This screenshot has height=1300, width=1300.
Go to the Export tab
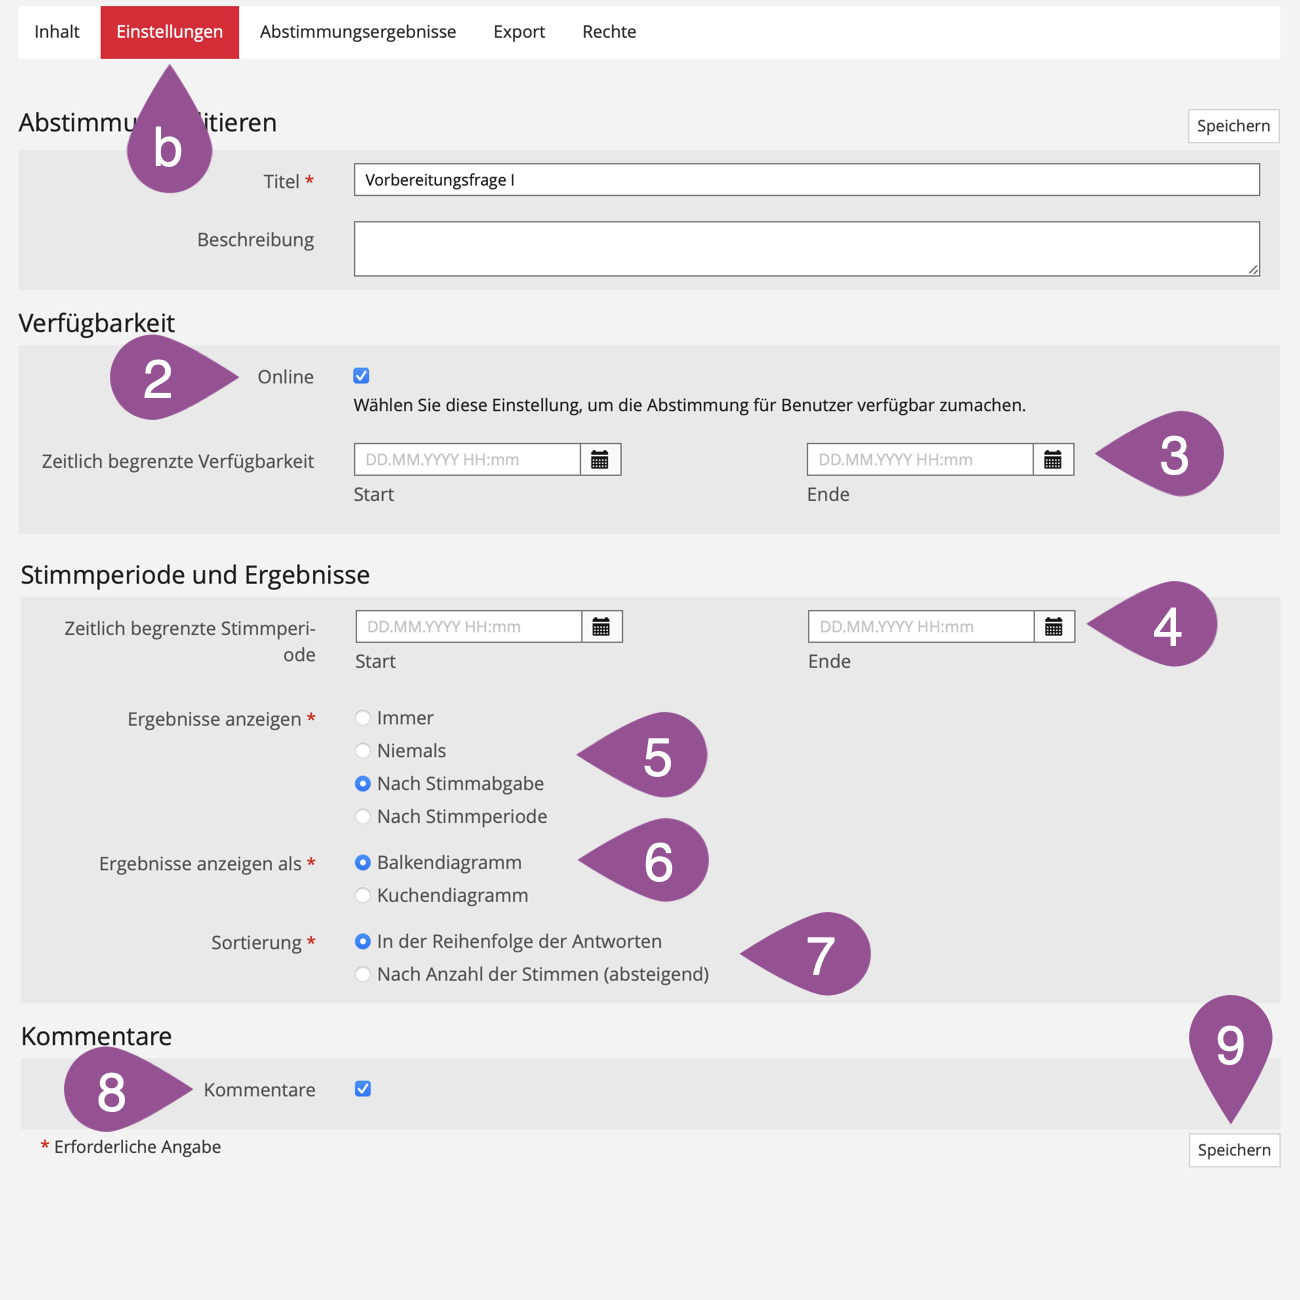coord(519,32)
